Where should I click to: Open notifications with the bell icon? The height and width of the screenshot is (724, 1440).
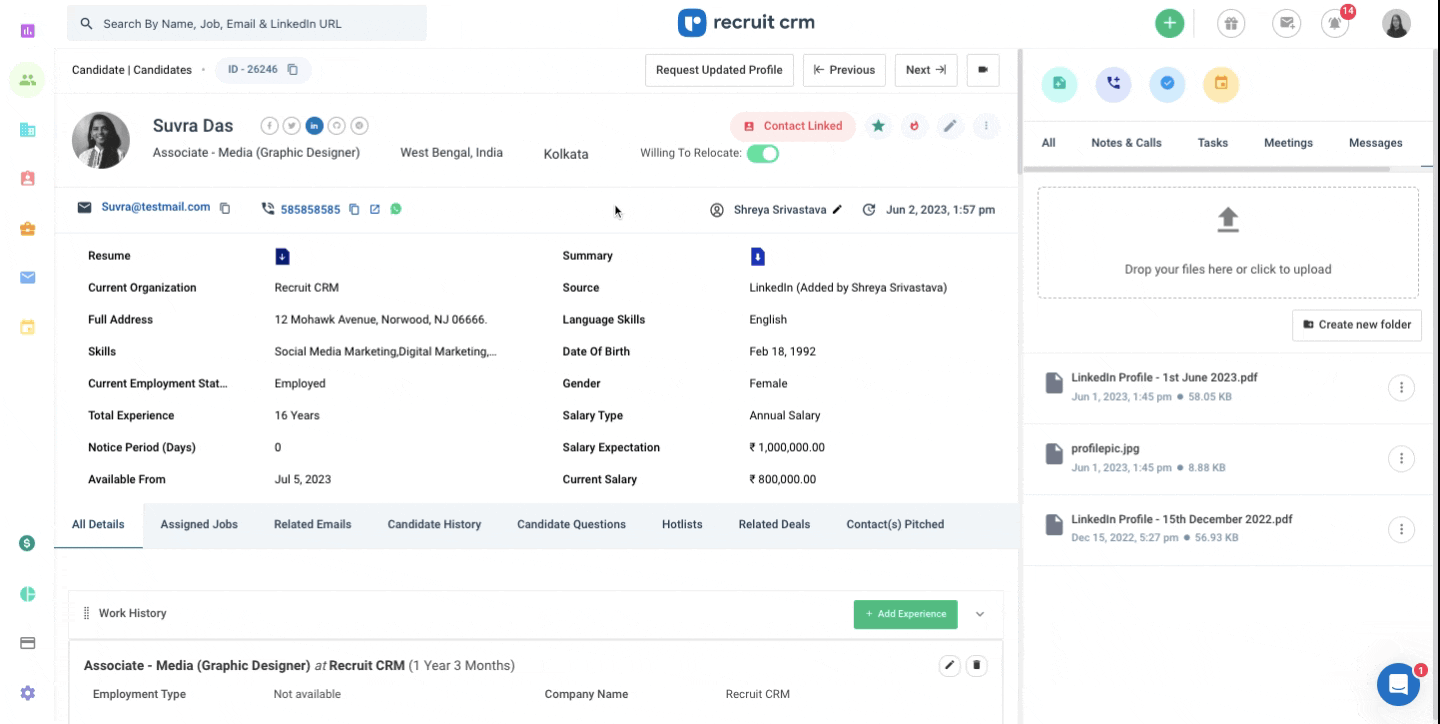coord(1335,22)
